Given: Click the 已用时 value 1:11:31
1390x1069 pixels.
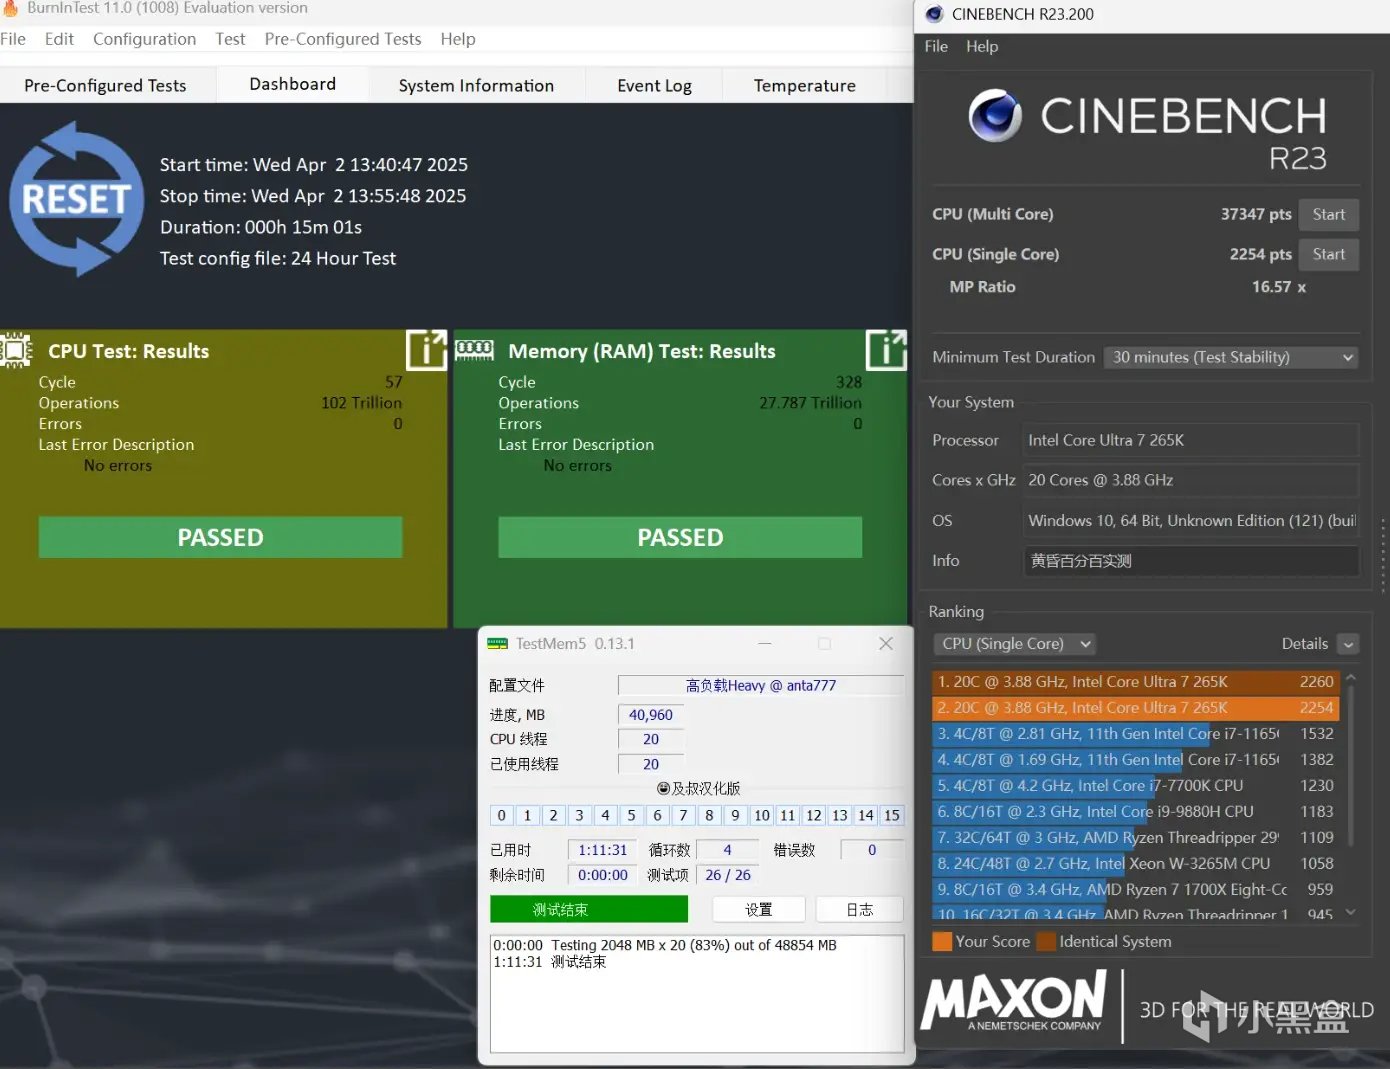Looking at the screenshot, I should click(603, 850).
